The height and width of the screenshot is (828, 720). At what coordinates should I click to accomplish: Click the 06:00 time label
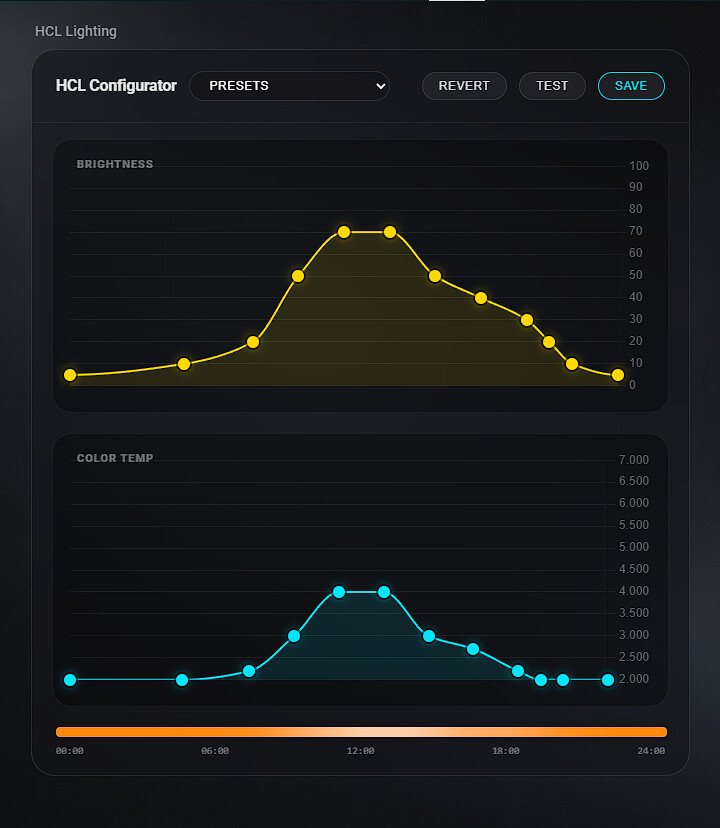pos(215,751)
